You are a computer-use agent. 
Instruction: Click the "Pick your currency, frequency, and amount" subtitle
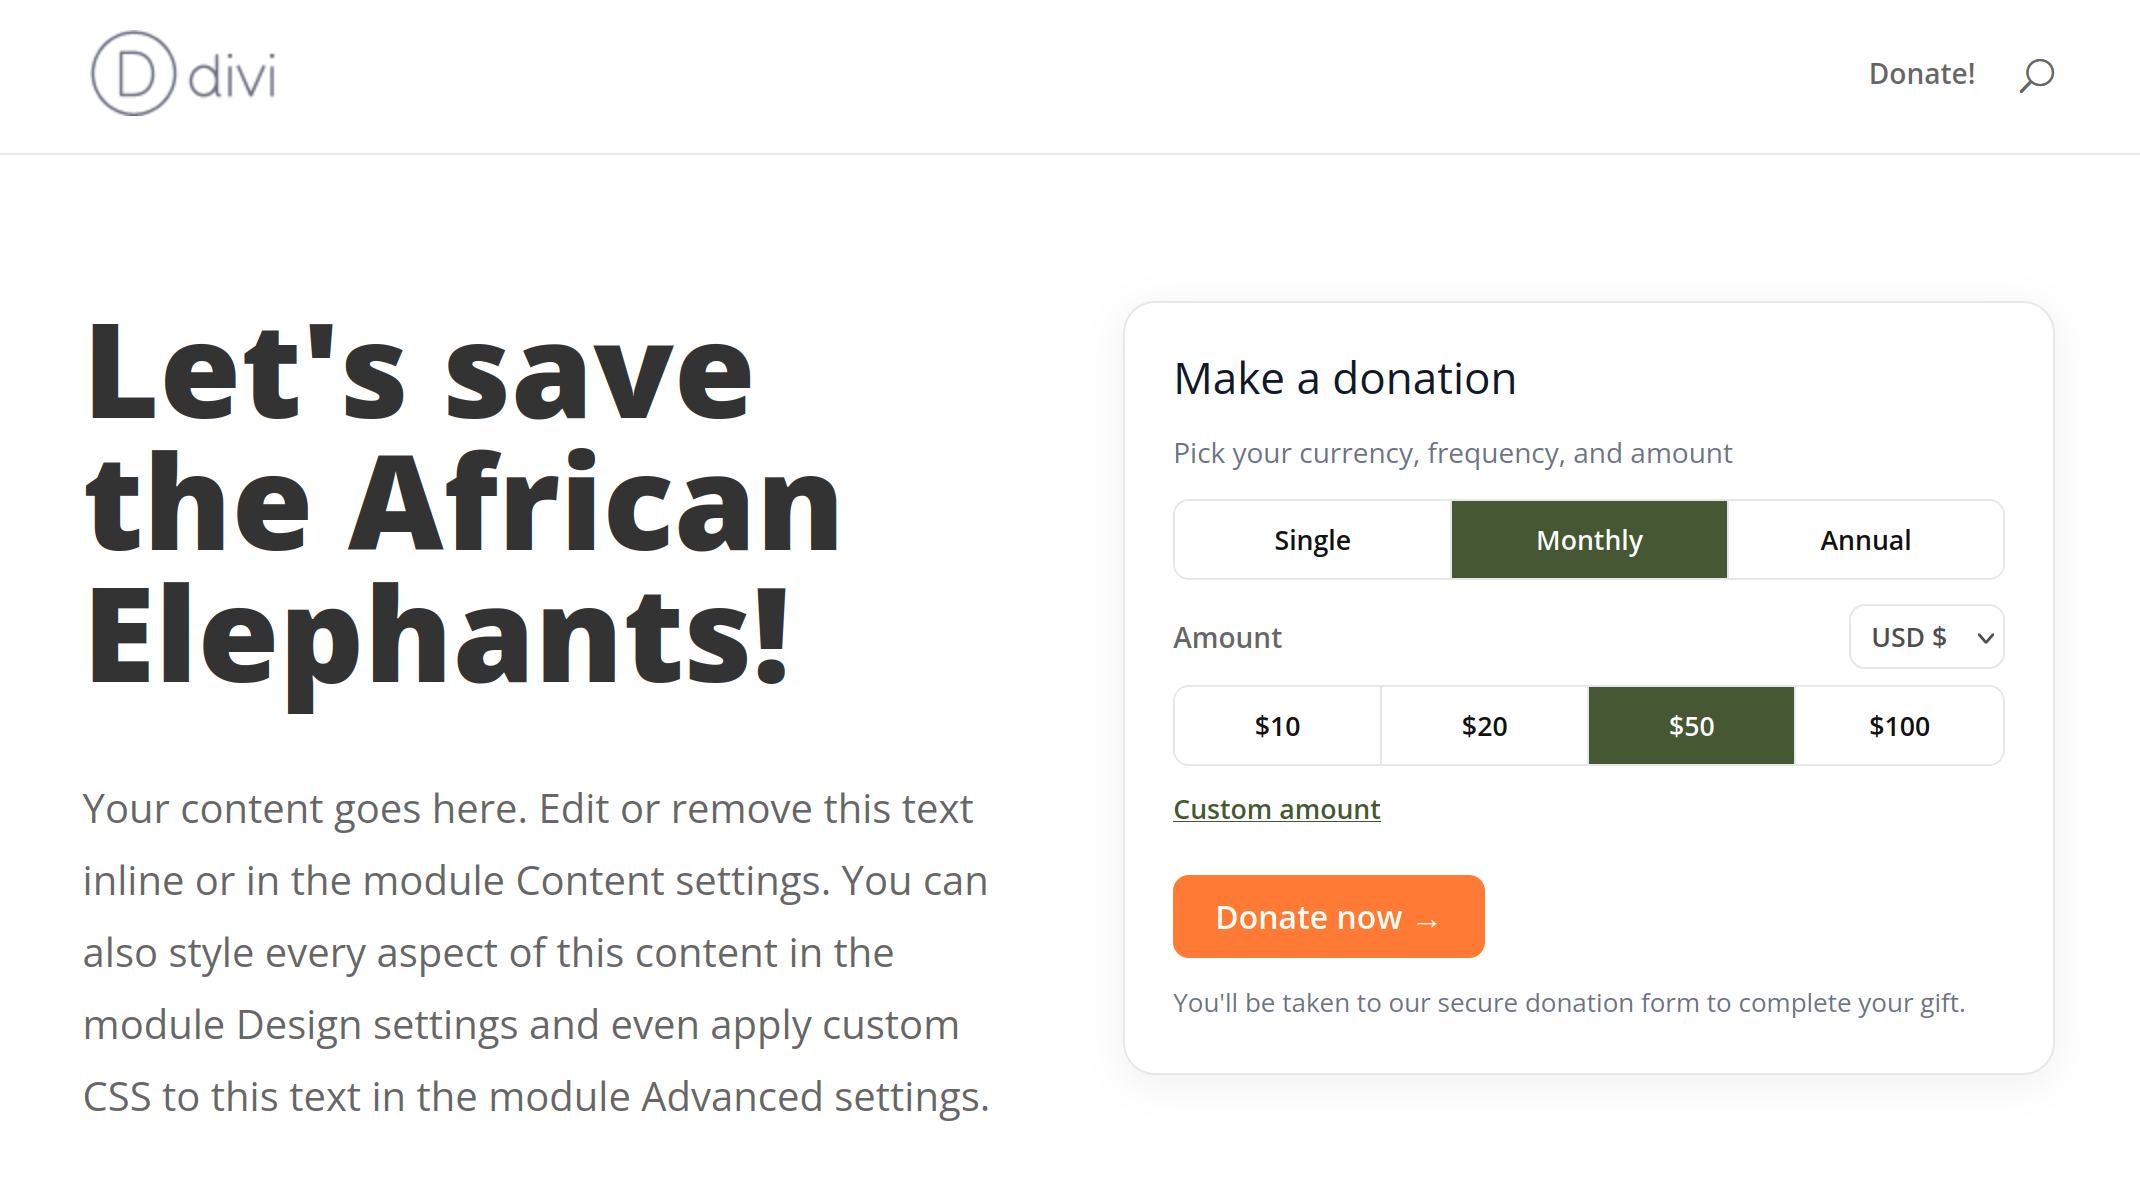point(1452,454)
